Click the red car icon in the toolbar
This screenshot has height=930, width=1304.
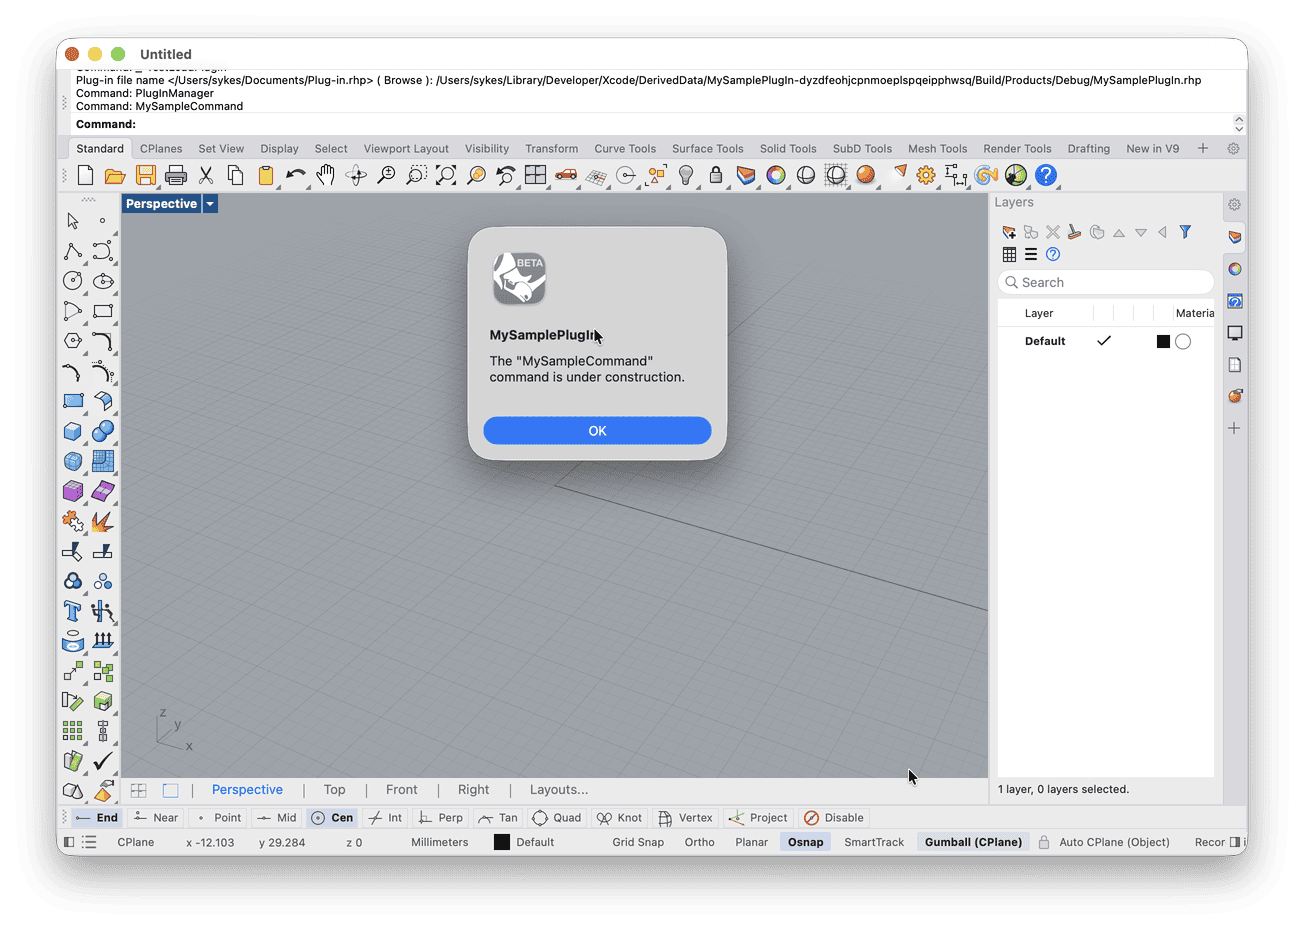tap(566, 176)
